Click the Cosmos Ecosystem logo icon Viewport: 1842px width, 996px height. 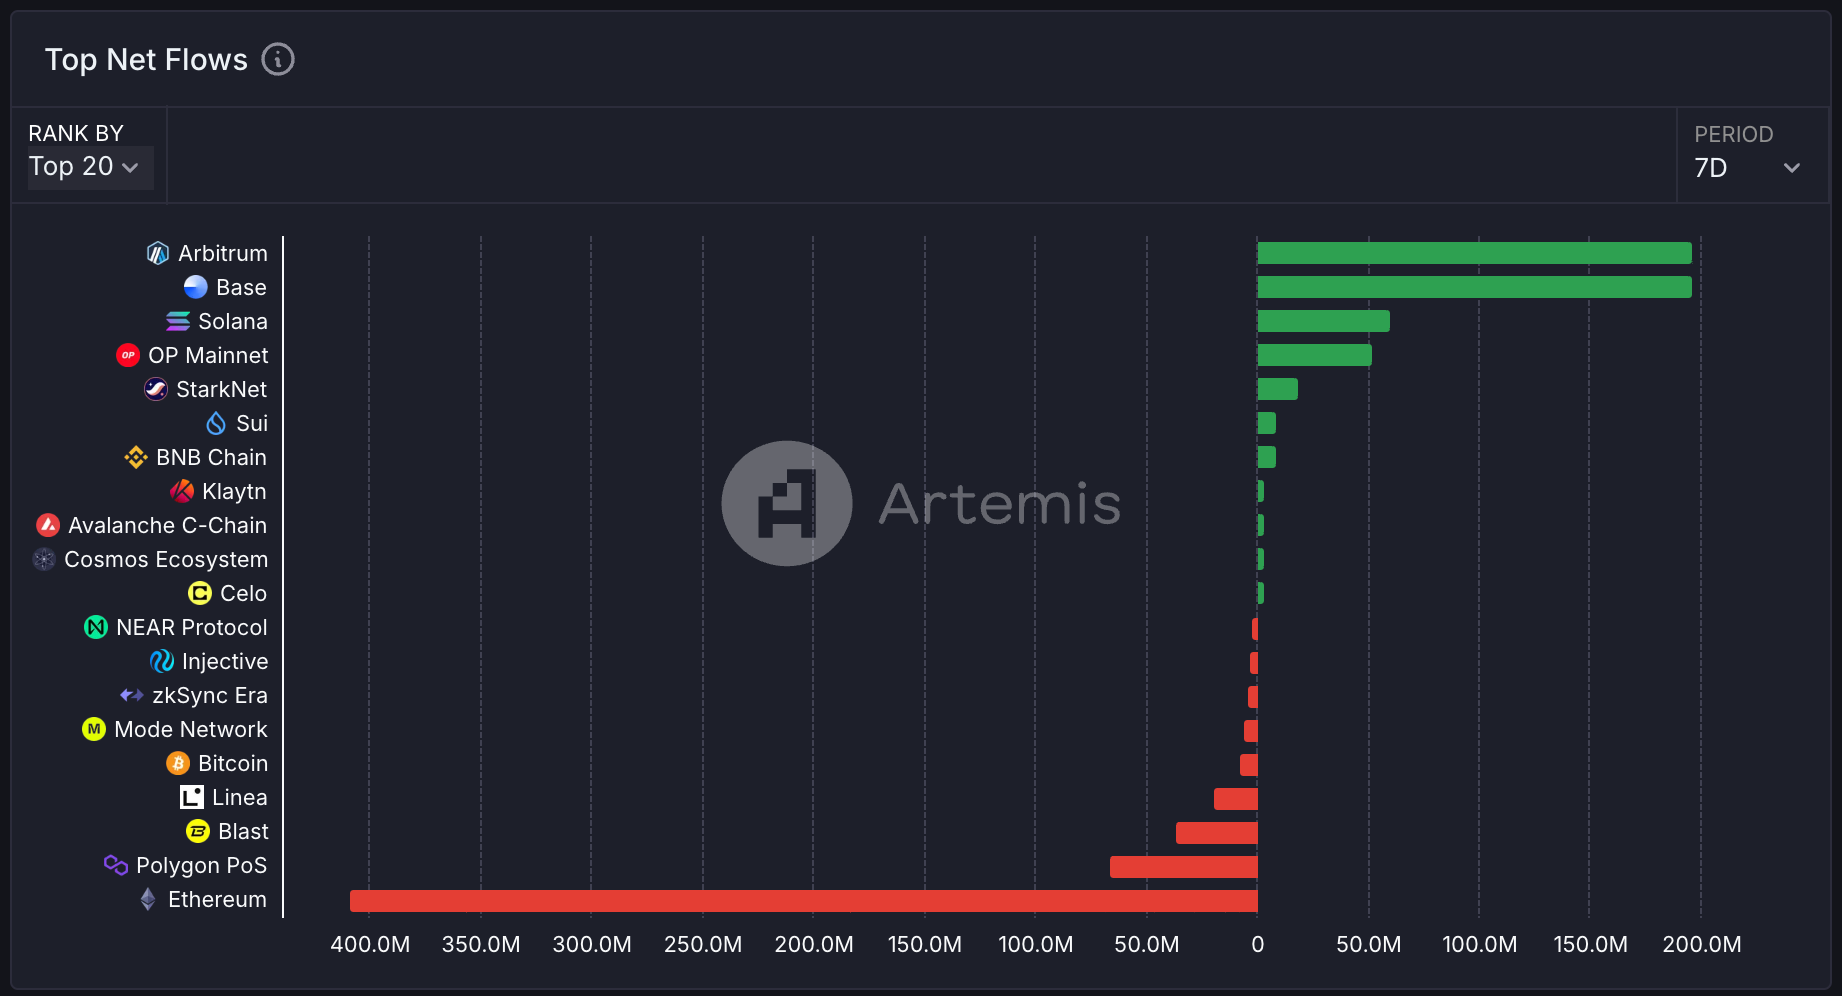point(44,559)
